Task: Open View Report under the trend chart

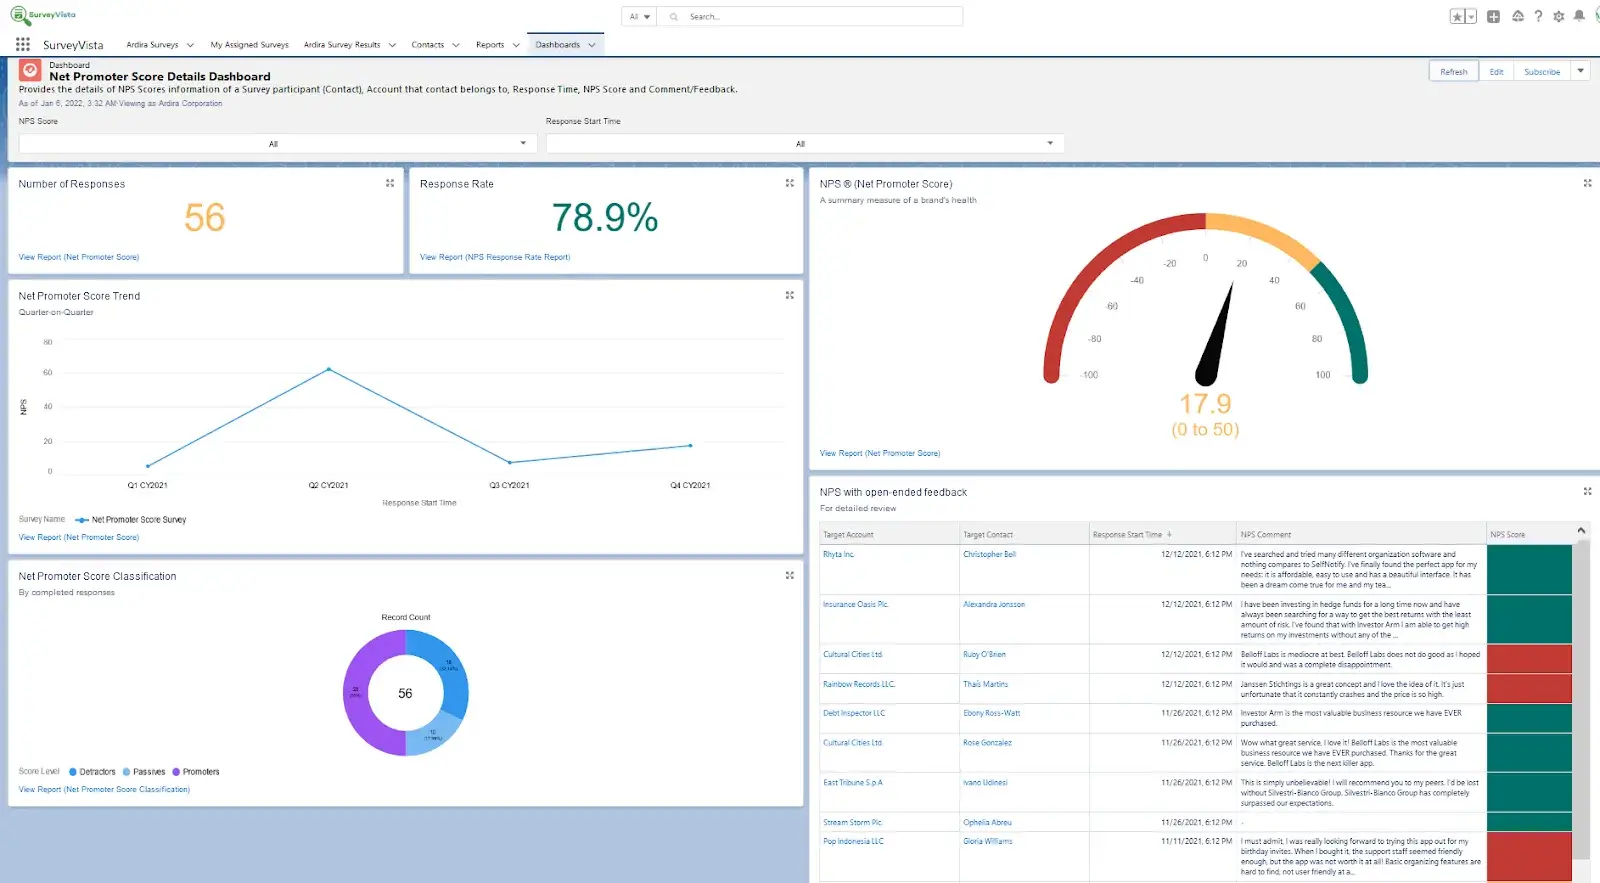Action: 79,537
